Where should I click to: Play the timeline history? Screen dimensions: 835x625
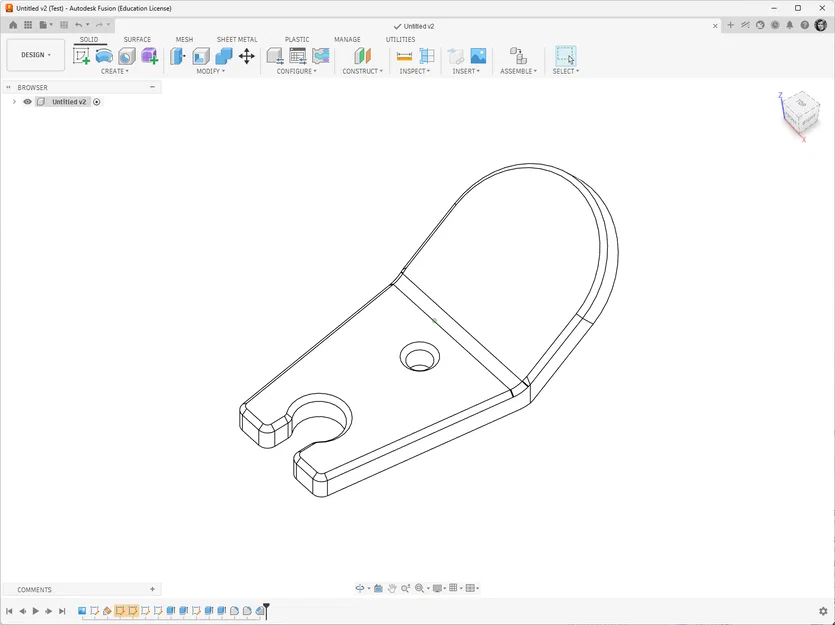point(36,611)
